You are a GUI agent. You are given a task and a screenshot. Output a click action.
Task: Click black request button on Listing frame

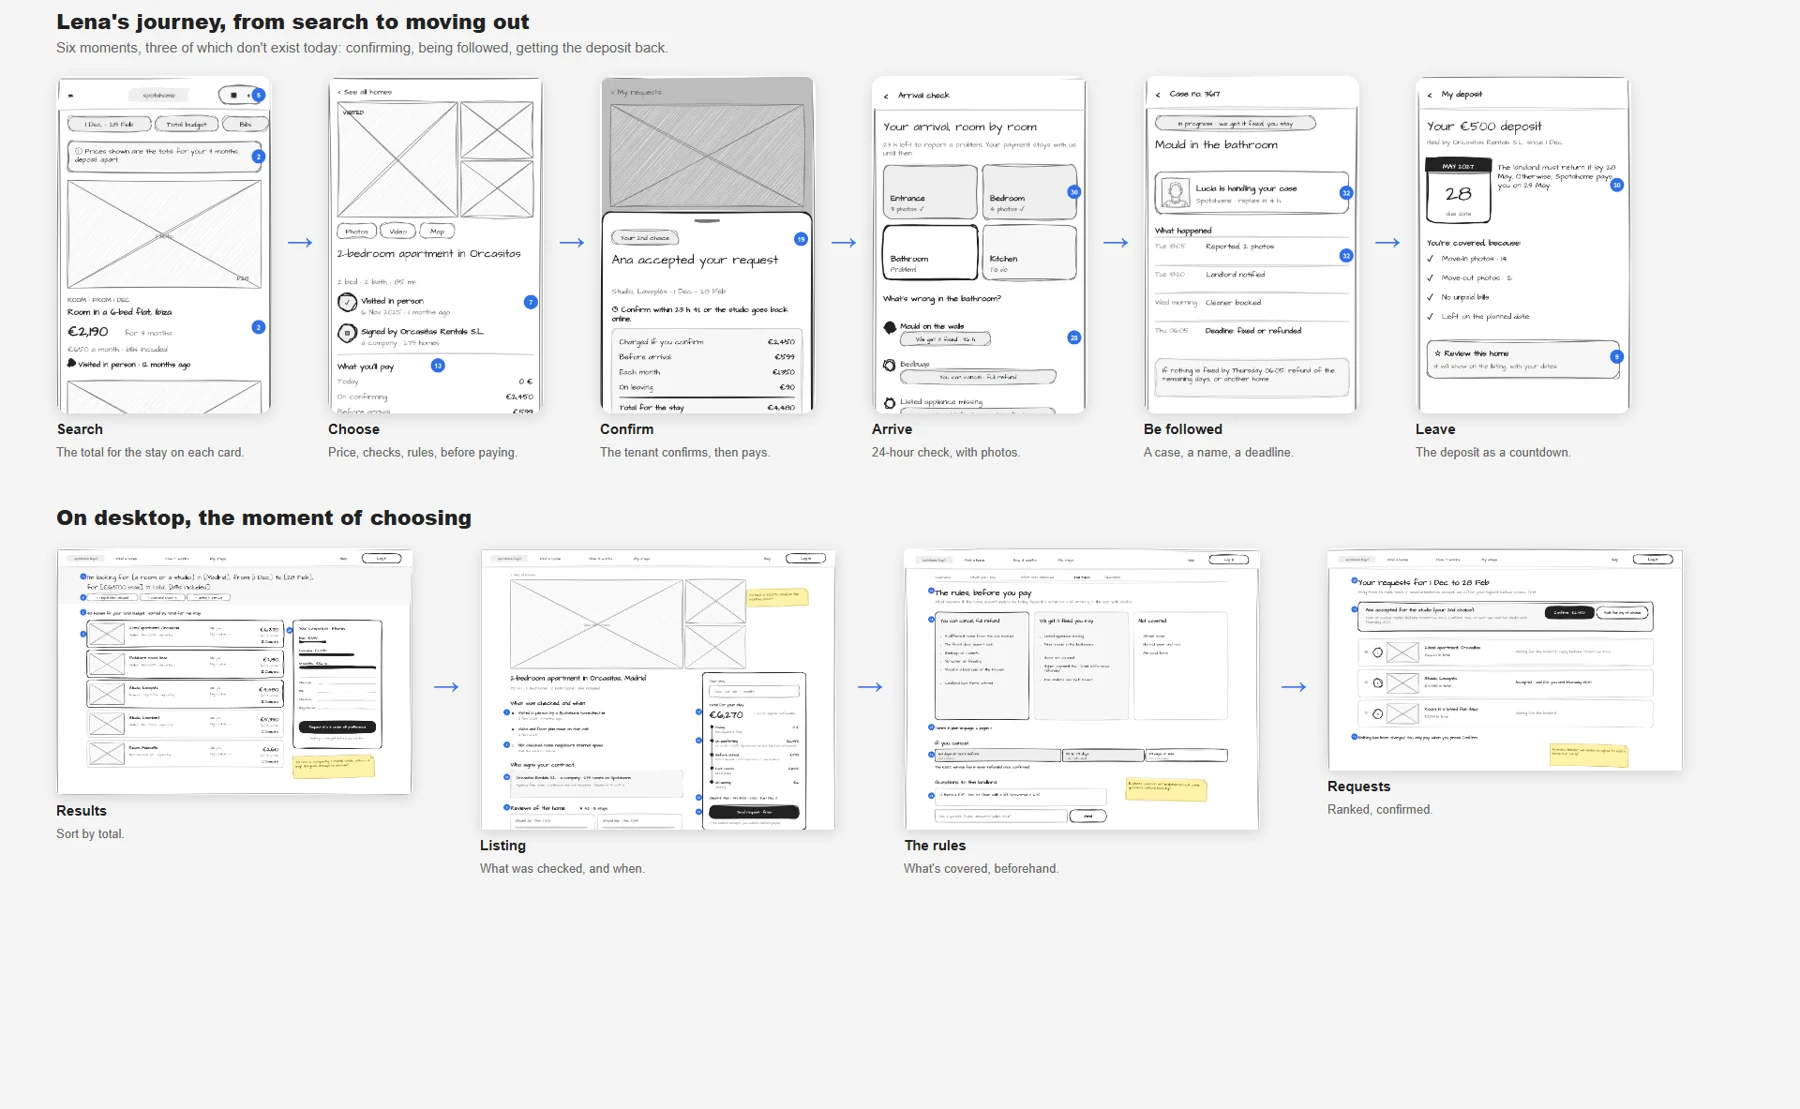(x=754, y=812)
